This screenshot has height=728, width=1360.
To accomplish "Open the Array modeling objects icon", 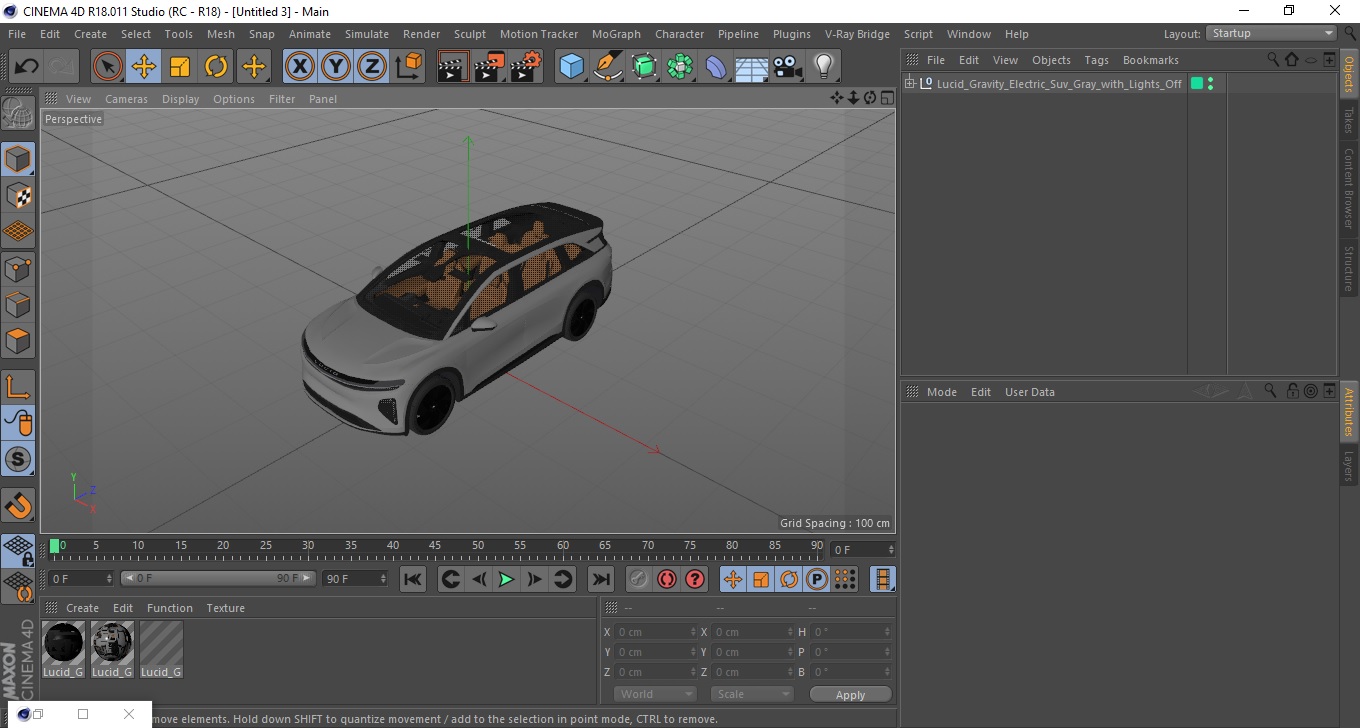I will pyautogui.click(x=680, y=67).
